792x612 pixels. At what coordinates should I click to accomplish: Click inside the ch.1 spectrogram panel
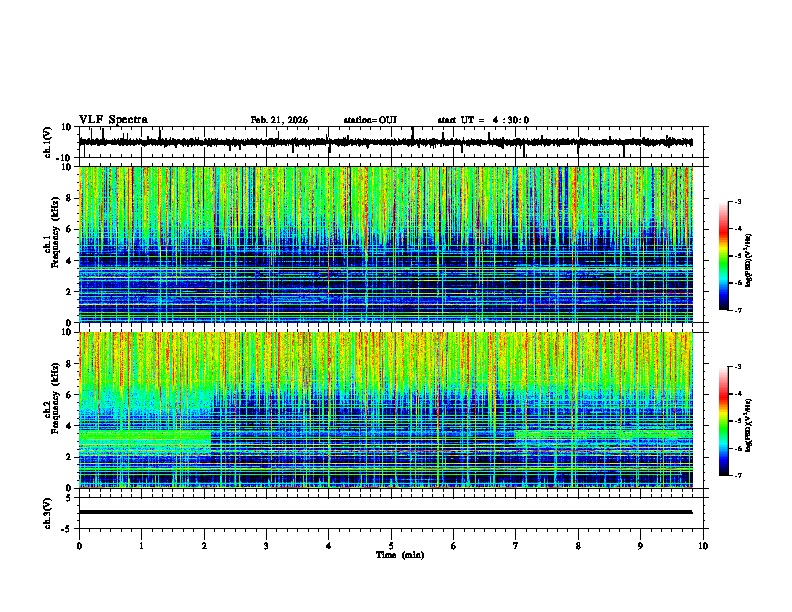click(x=386, y=244)
